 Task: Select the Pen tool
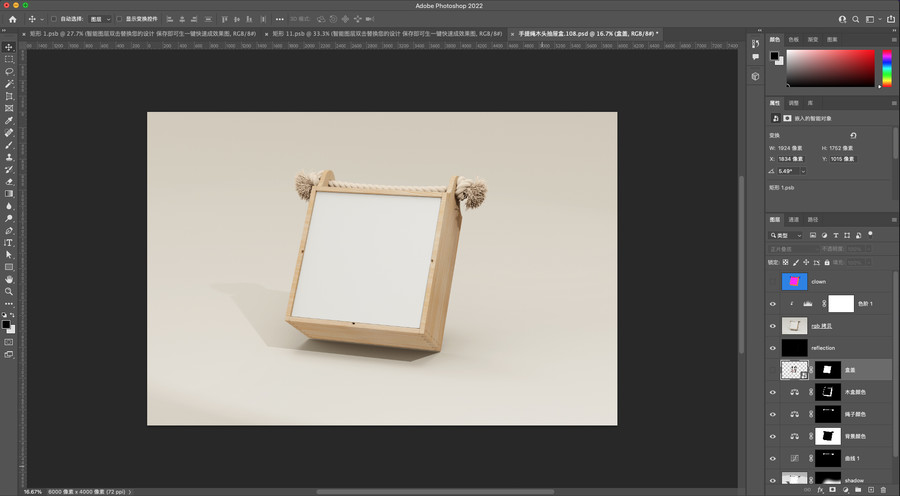pyautogui.click(x=9, y=230)
